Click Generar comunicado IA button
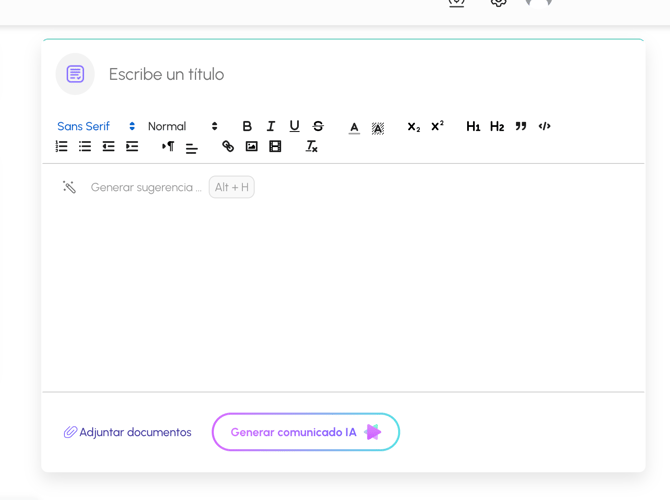This screenshot has height=500, width=670. [306, 432]
